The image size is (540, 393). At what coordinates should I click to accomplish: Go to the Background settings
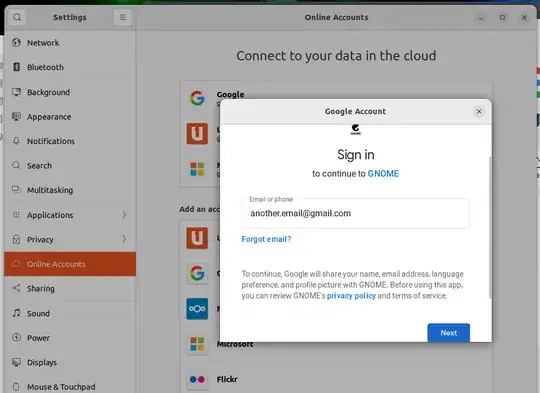click(x=70, y=92)
